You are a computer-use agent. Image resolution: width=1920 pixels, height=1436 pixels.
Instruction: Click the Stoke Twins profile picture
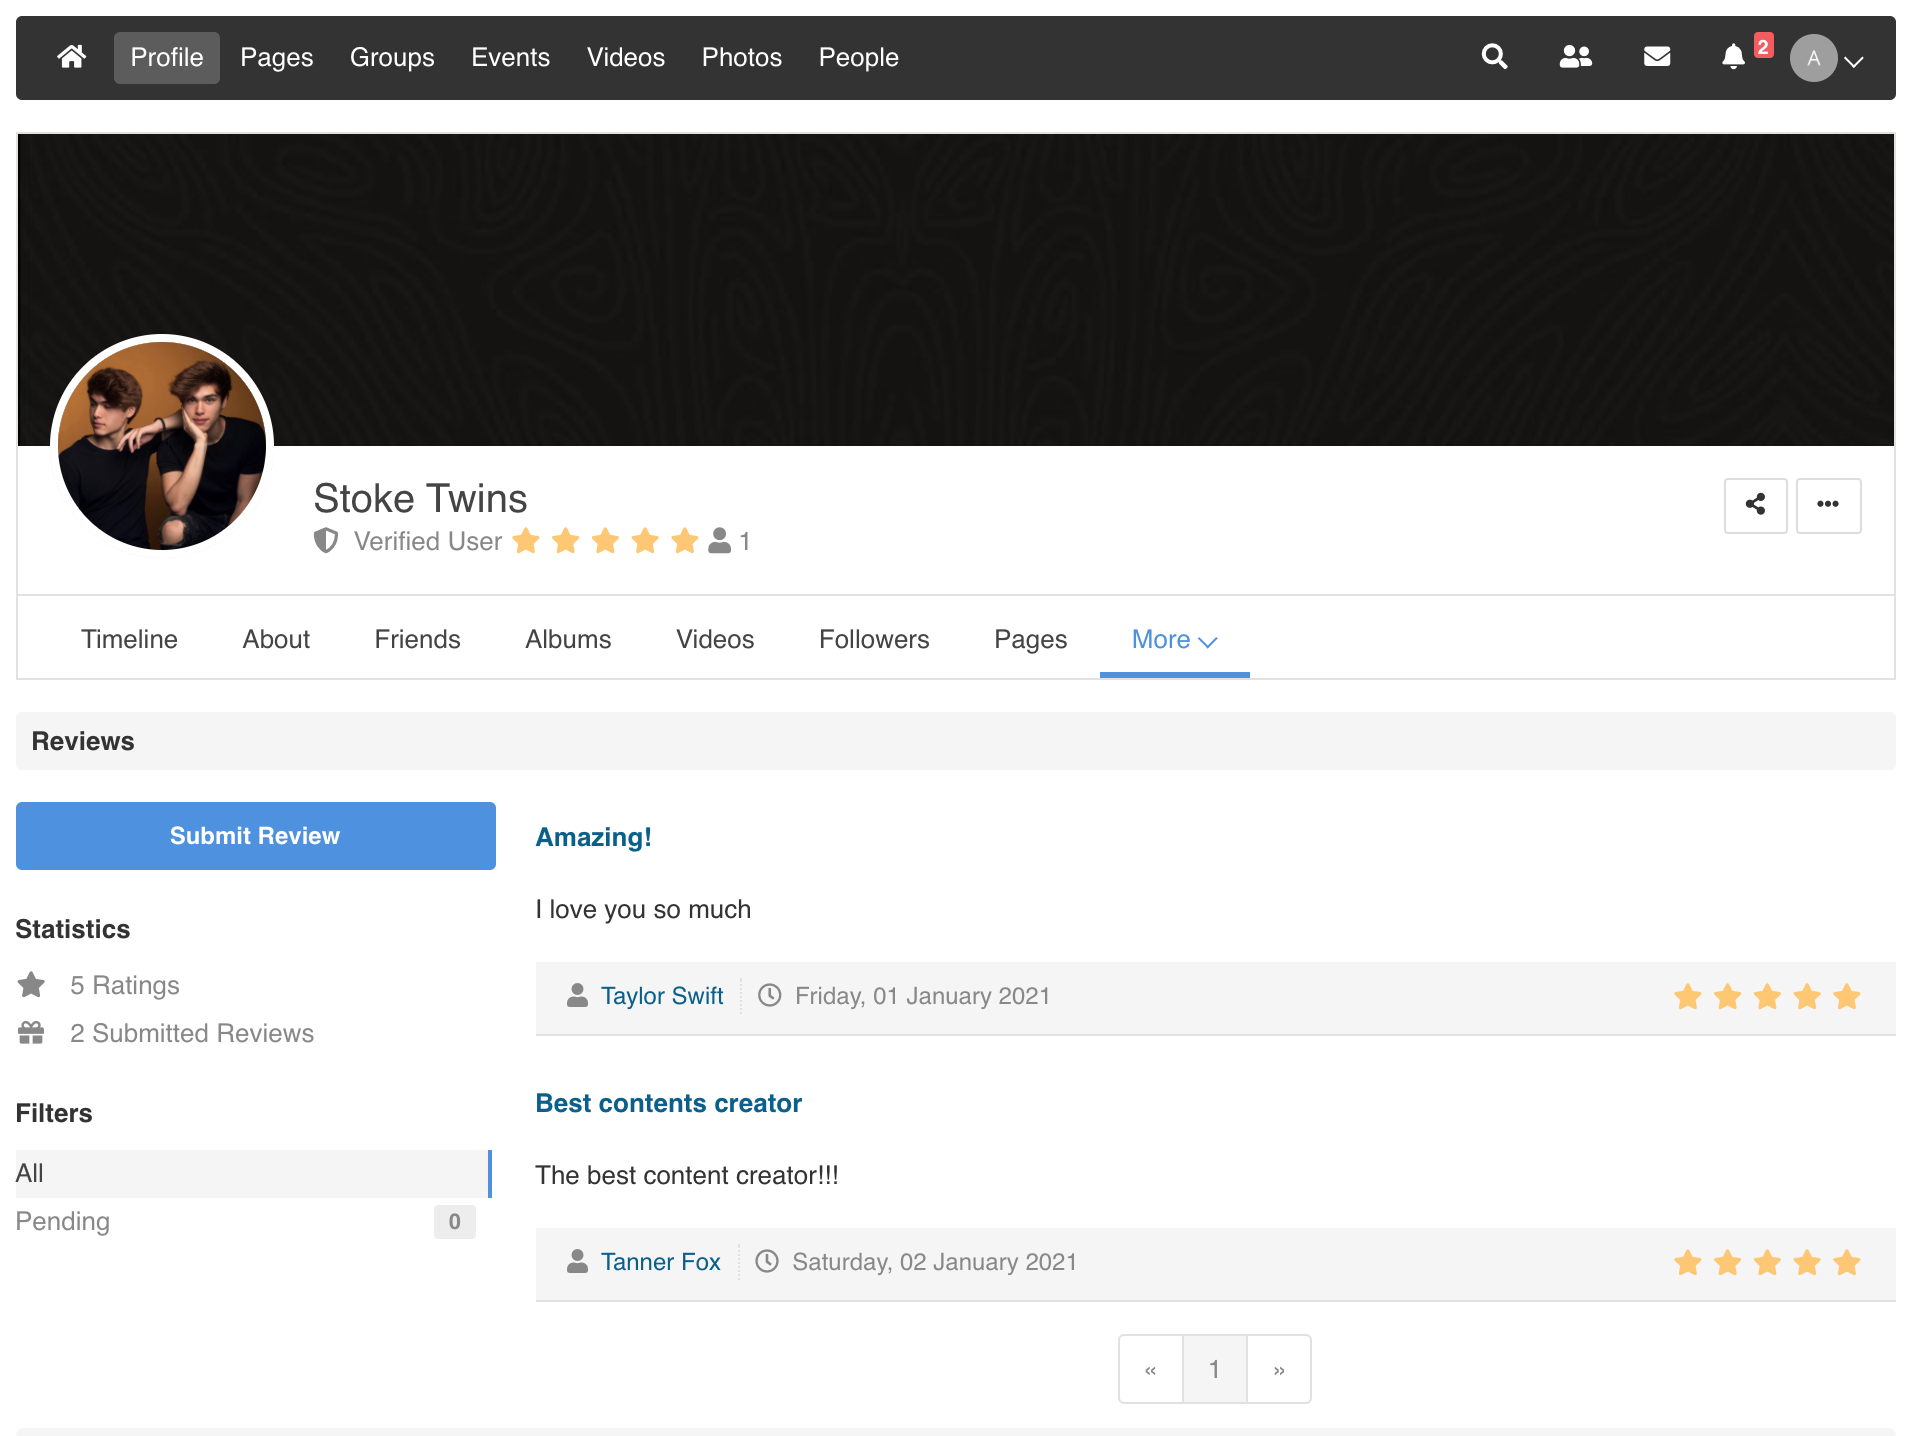162,446
